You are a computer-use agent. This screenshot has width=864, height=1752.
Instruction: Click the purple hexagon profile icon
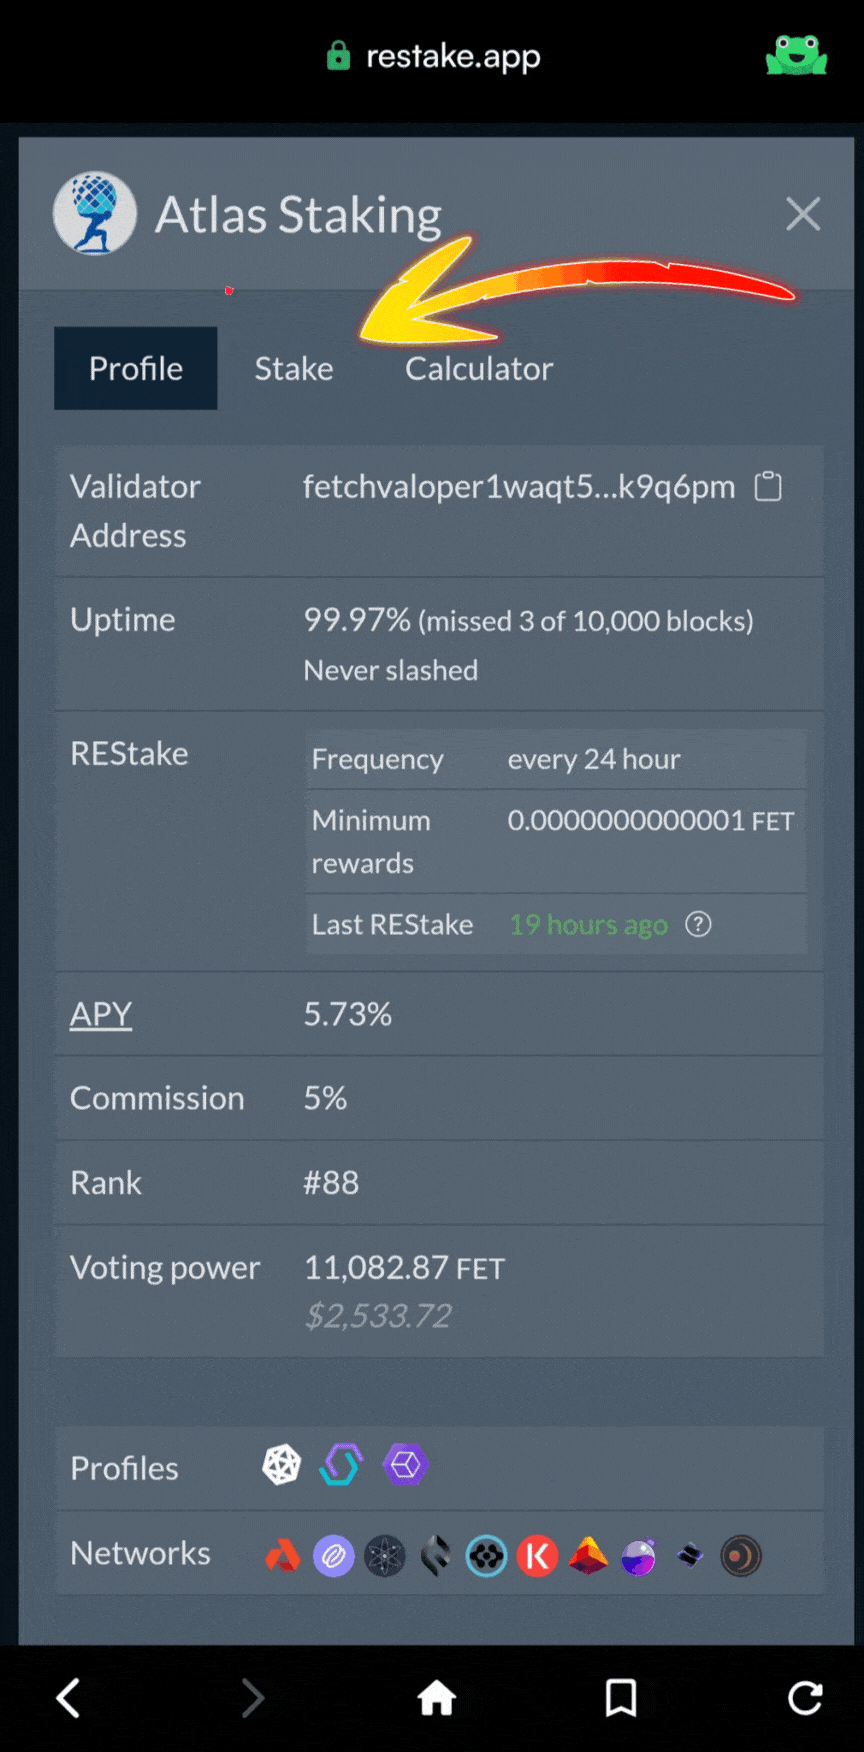[406, 1464]
